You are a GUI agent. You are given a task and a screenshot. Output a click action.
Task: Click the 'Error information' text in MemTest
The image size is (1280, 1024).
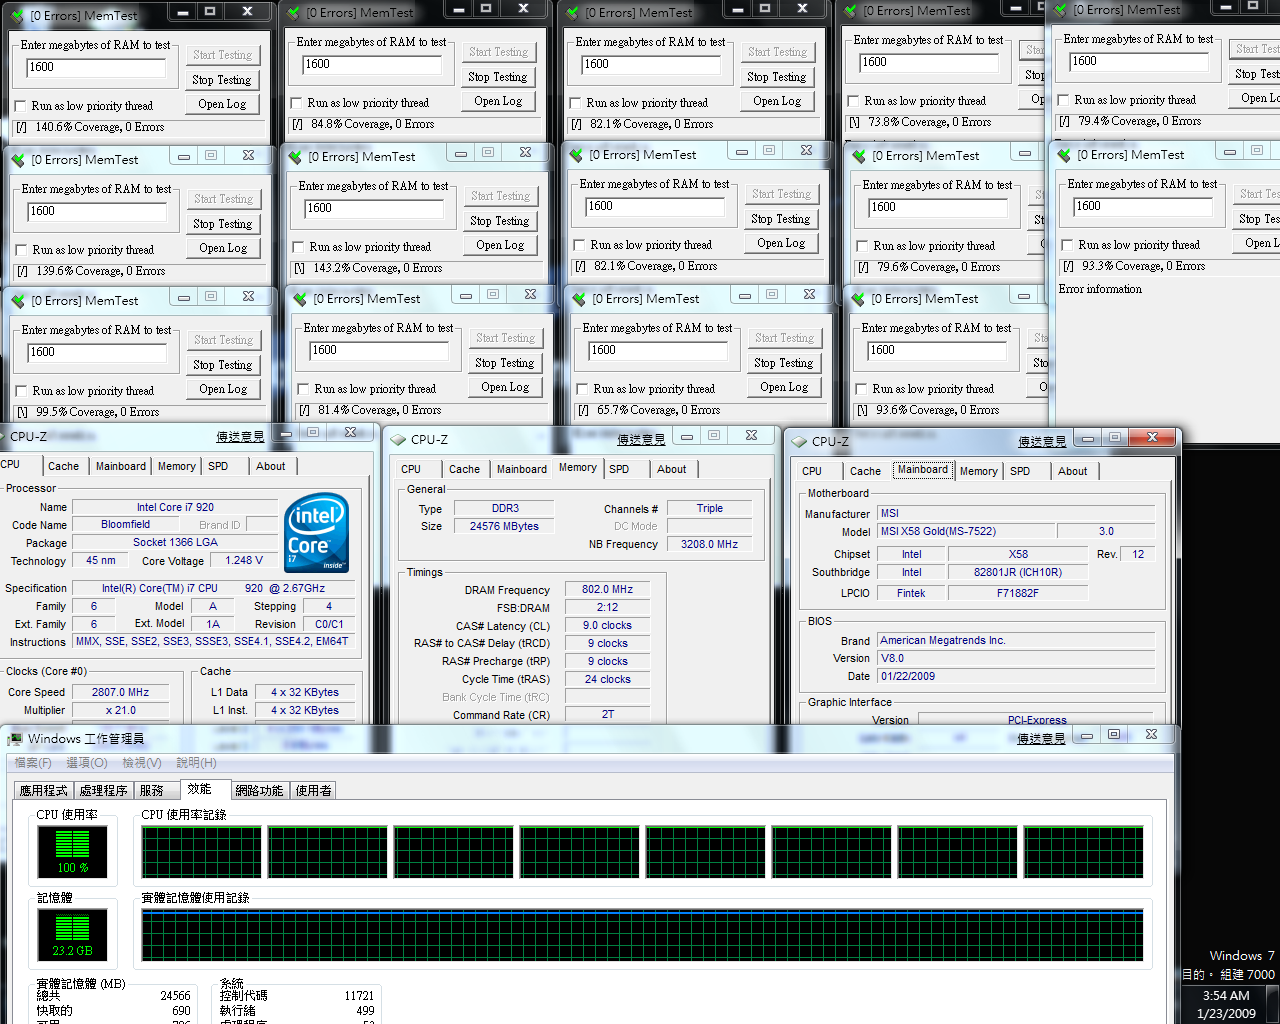[1100, 290]
